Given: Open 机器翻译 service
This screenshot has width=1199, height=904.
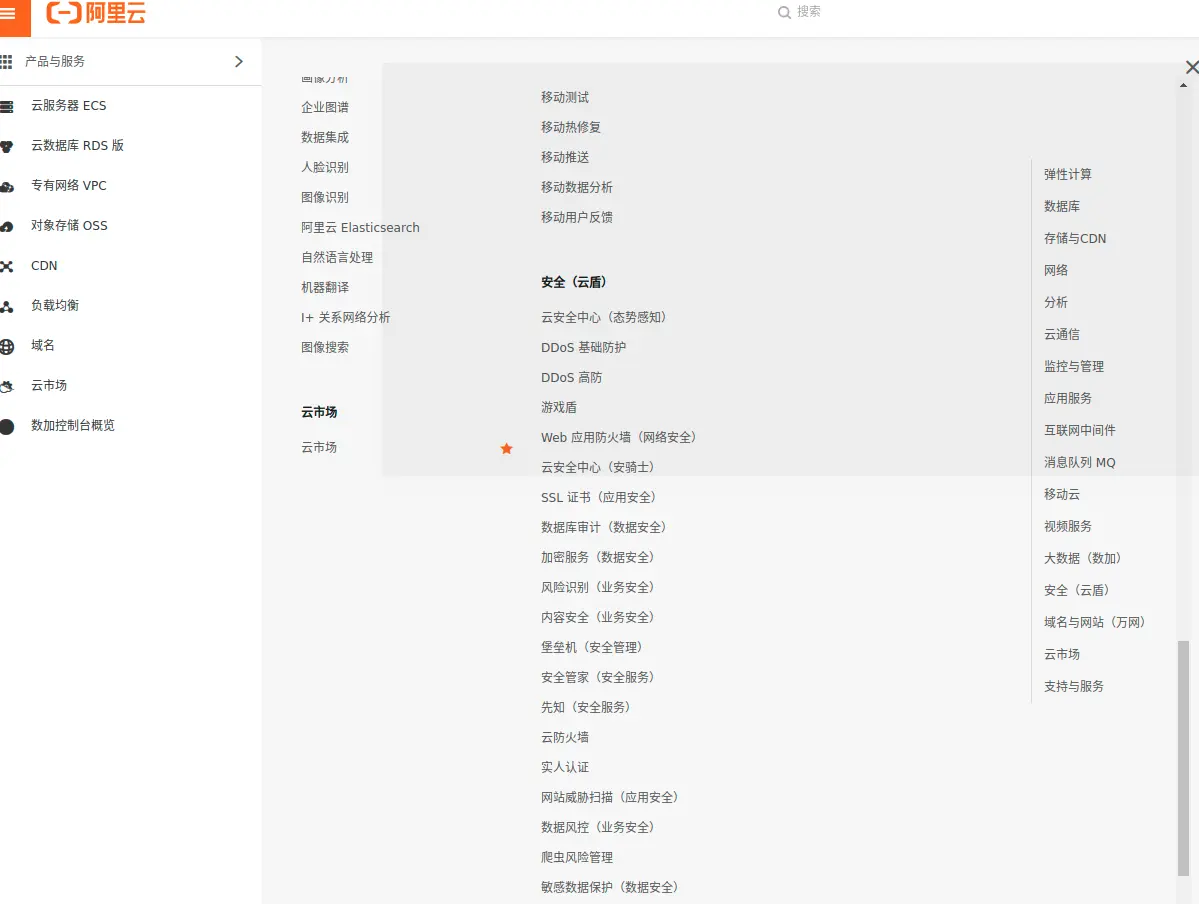Looking at the screenshot, I should pyautogui.click(x=325, y=288).
